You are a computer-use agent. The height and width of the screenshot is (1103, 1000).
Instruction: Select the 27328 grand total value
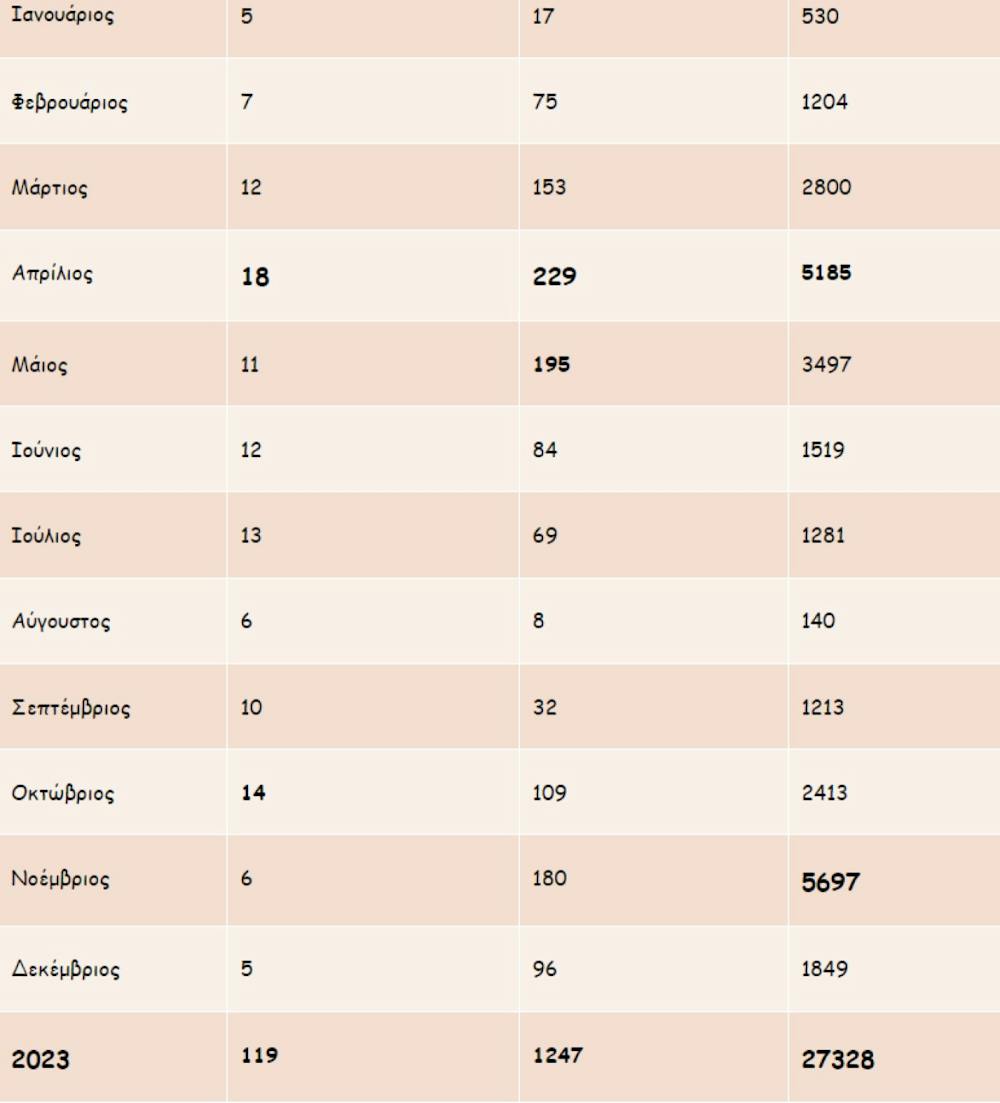pyautogui.click(x=837, y=1060)
